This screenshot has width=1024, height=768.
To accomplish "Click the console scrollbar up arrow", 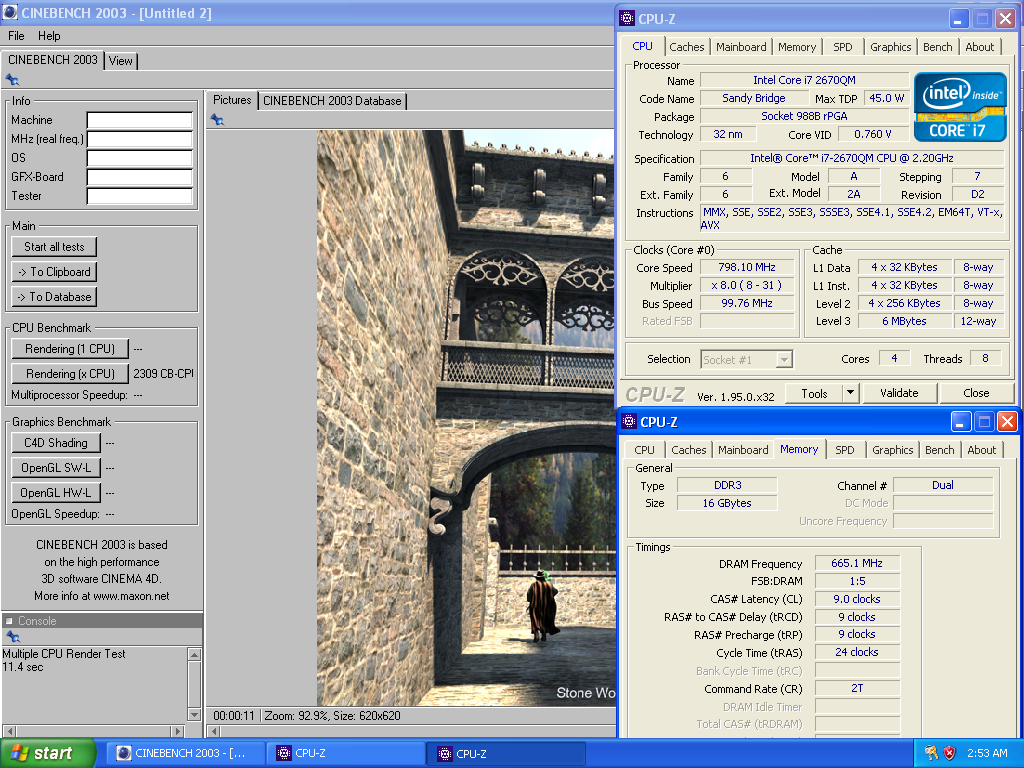I will pyautogui.click(x=194, y=654).
